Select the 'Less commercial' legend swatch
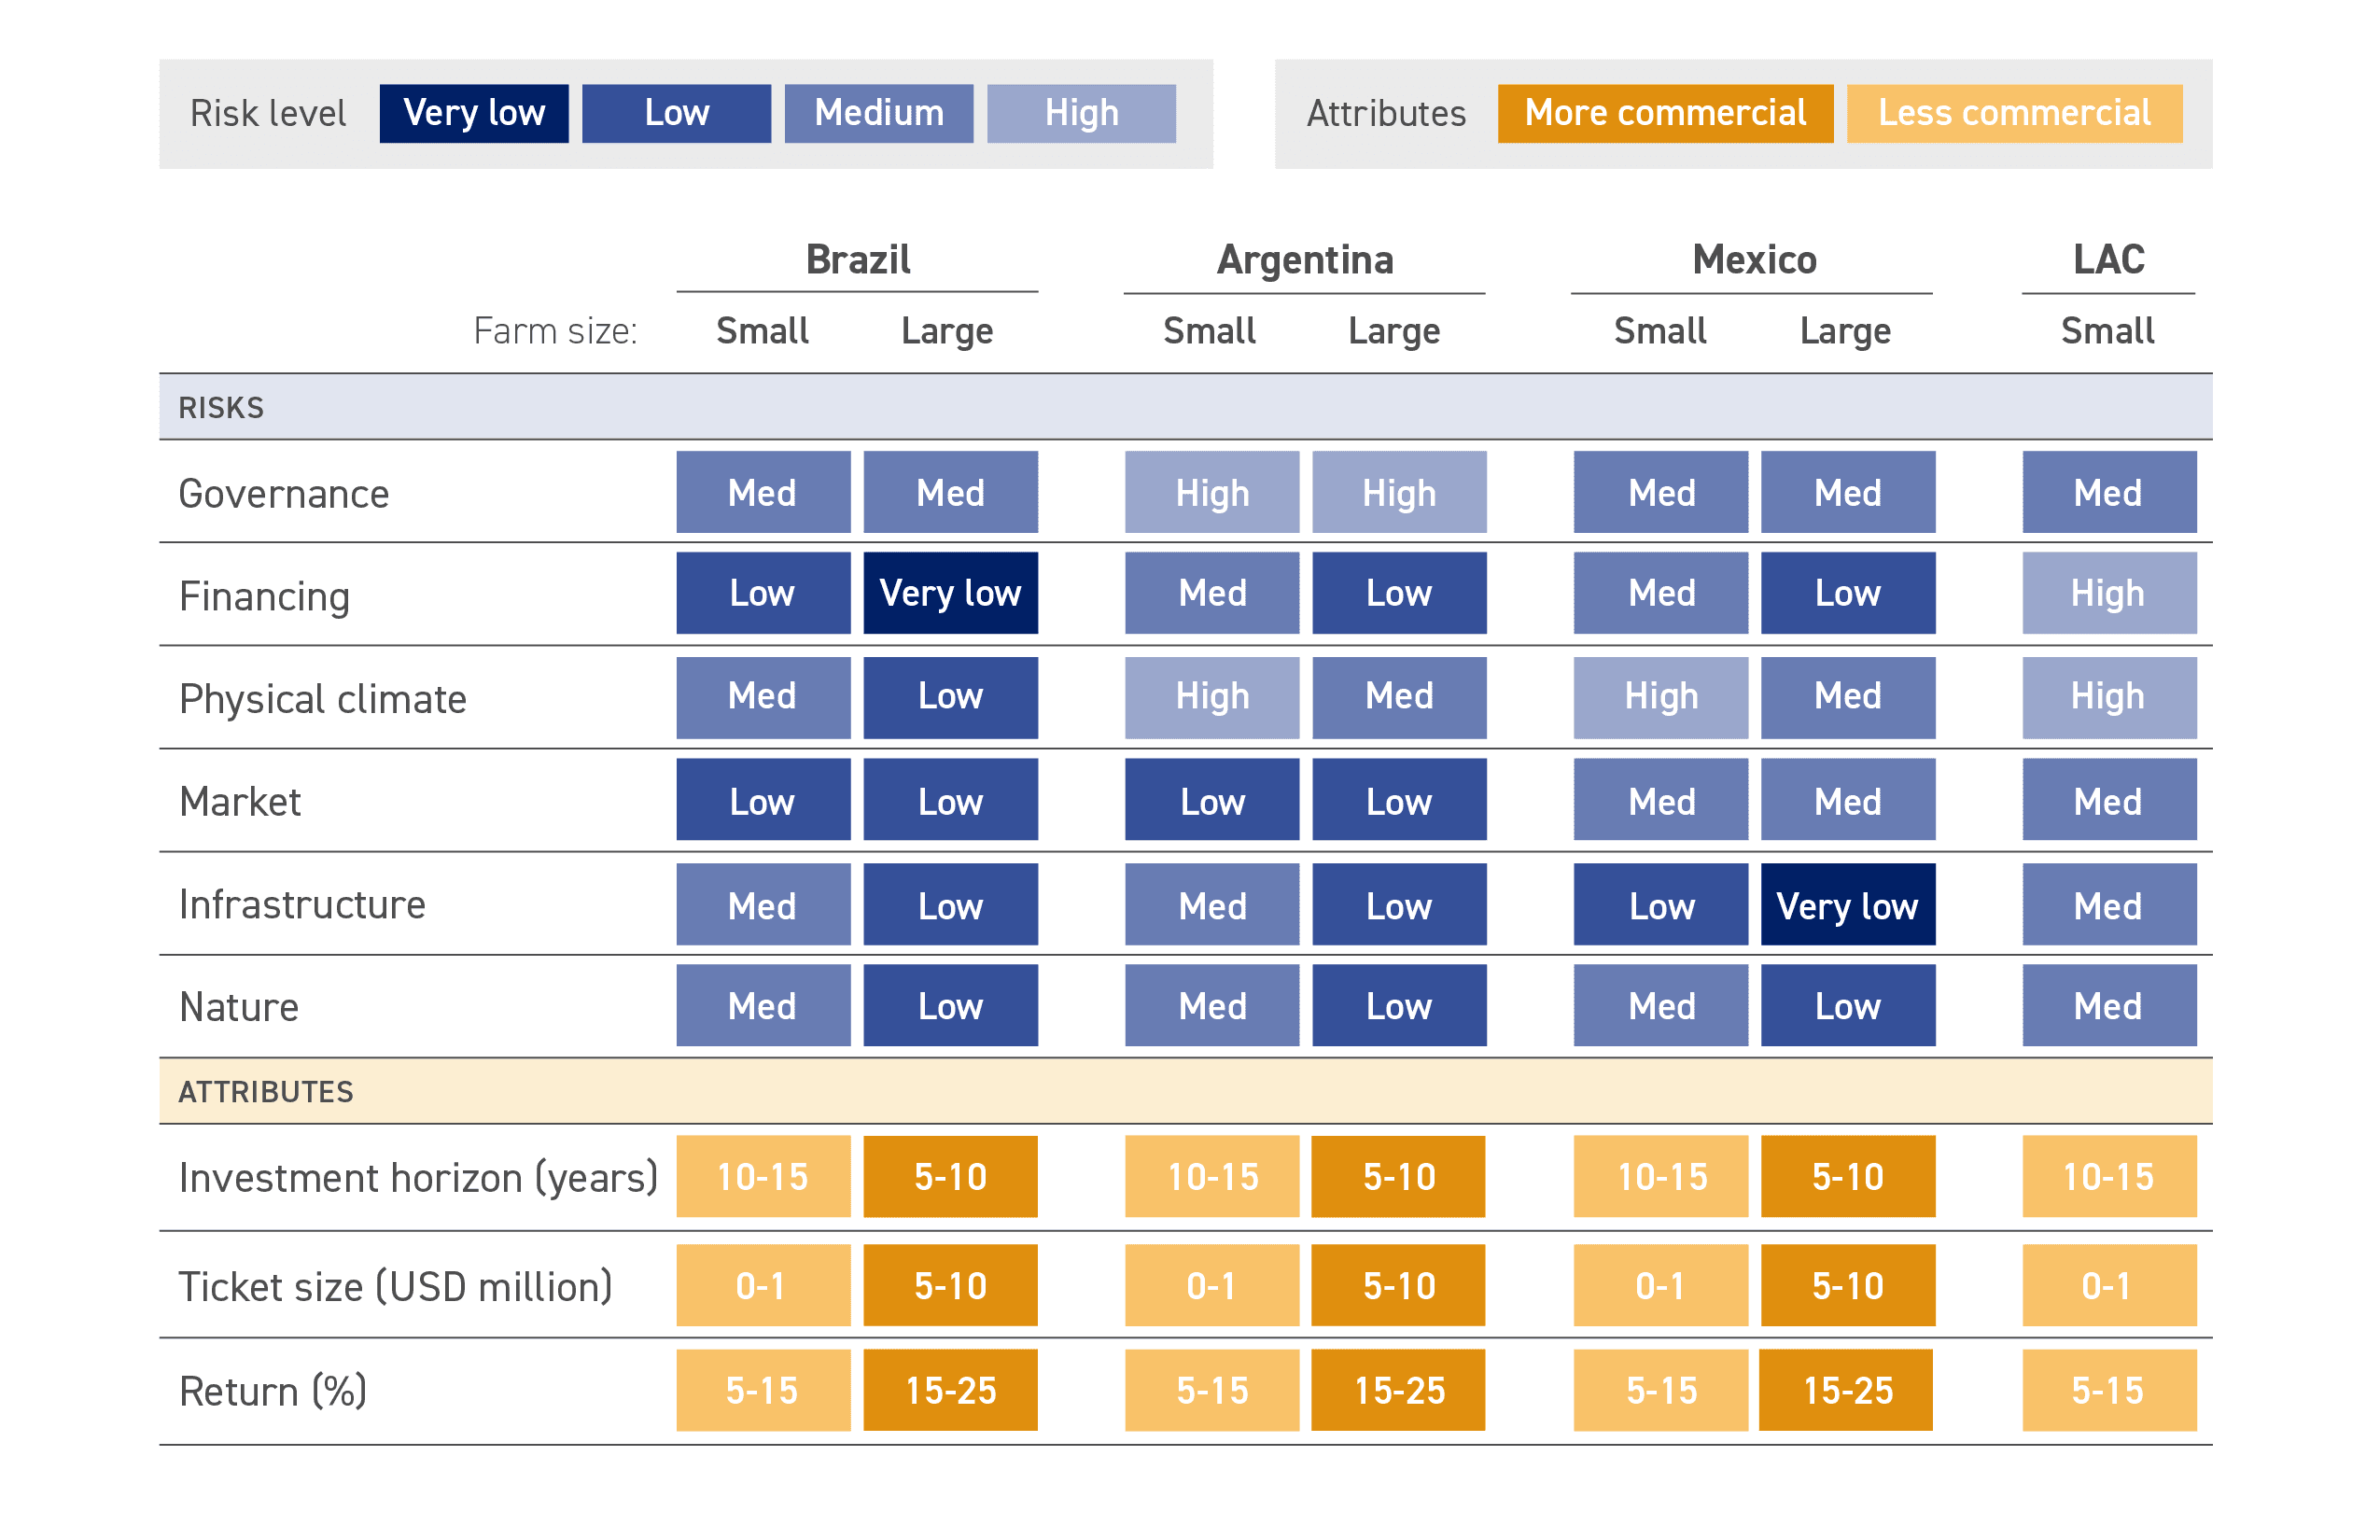 click(x=2013, y=113)
